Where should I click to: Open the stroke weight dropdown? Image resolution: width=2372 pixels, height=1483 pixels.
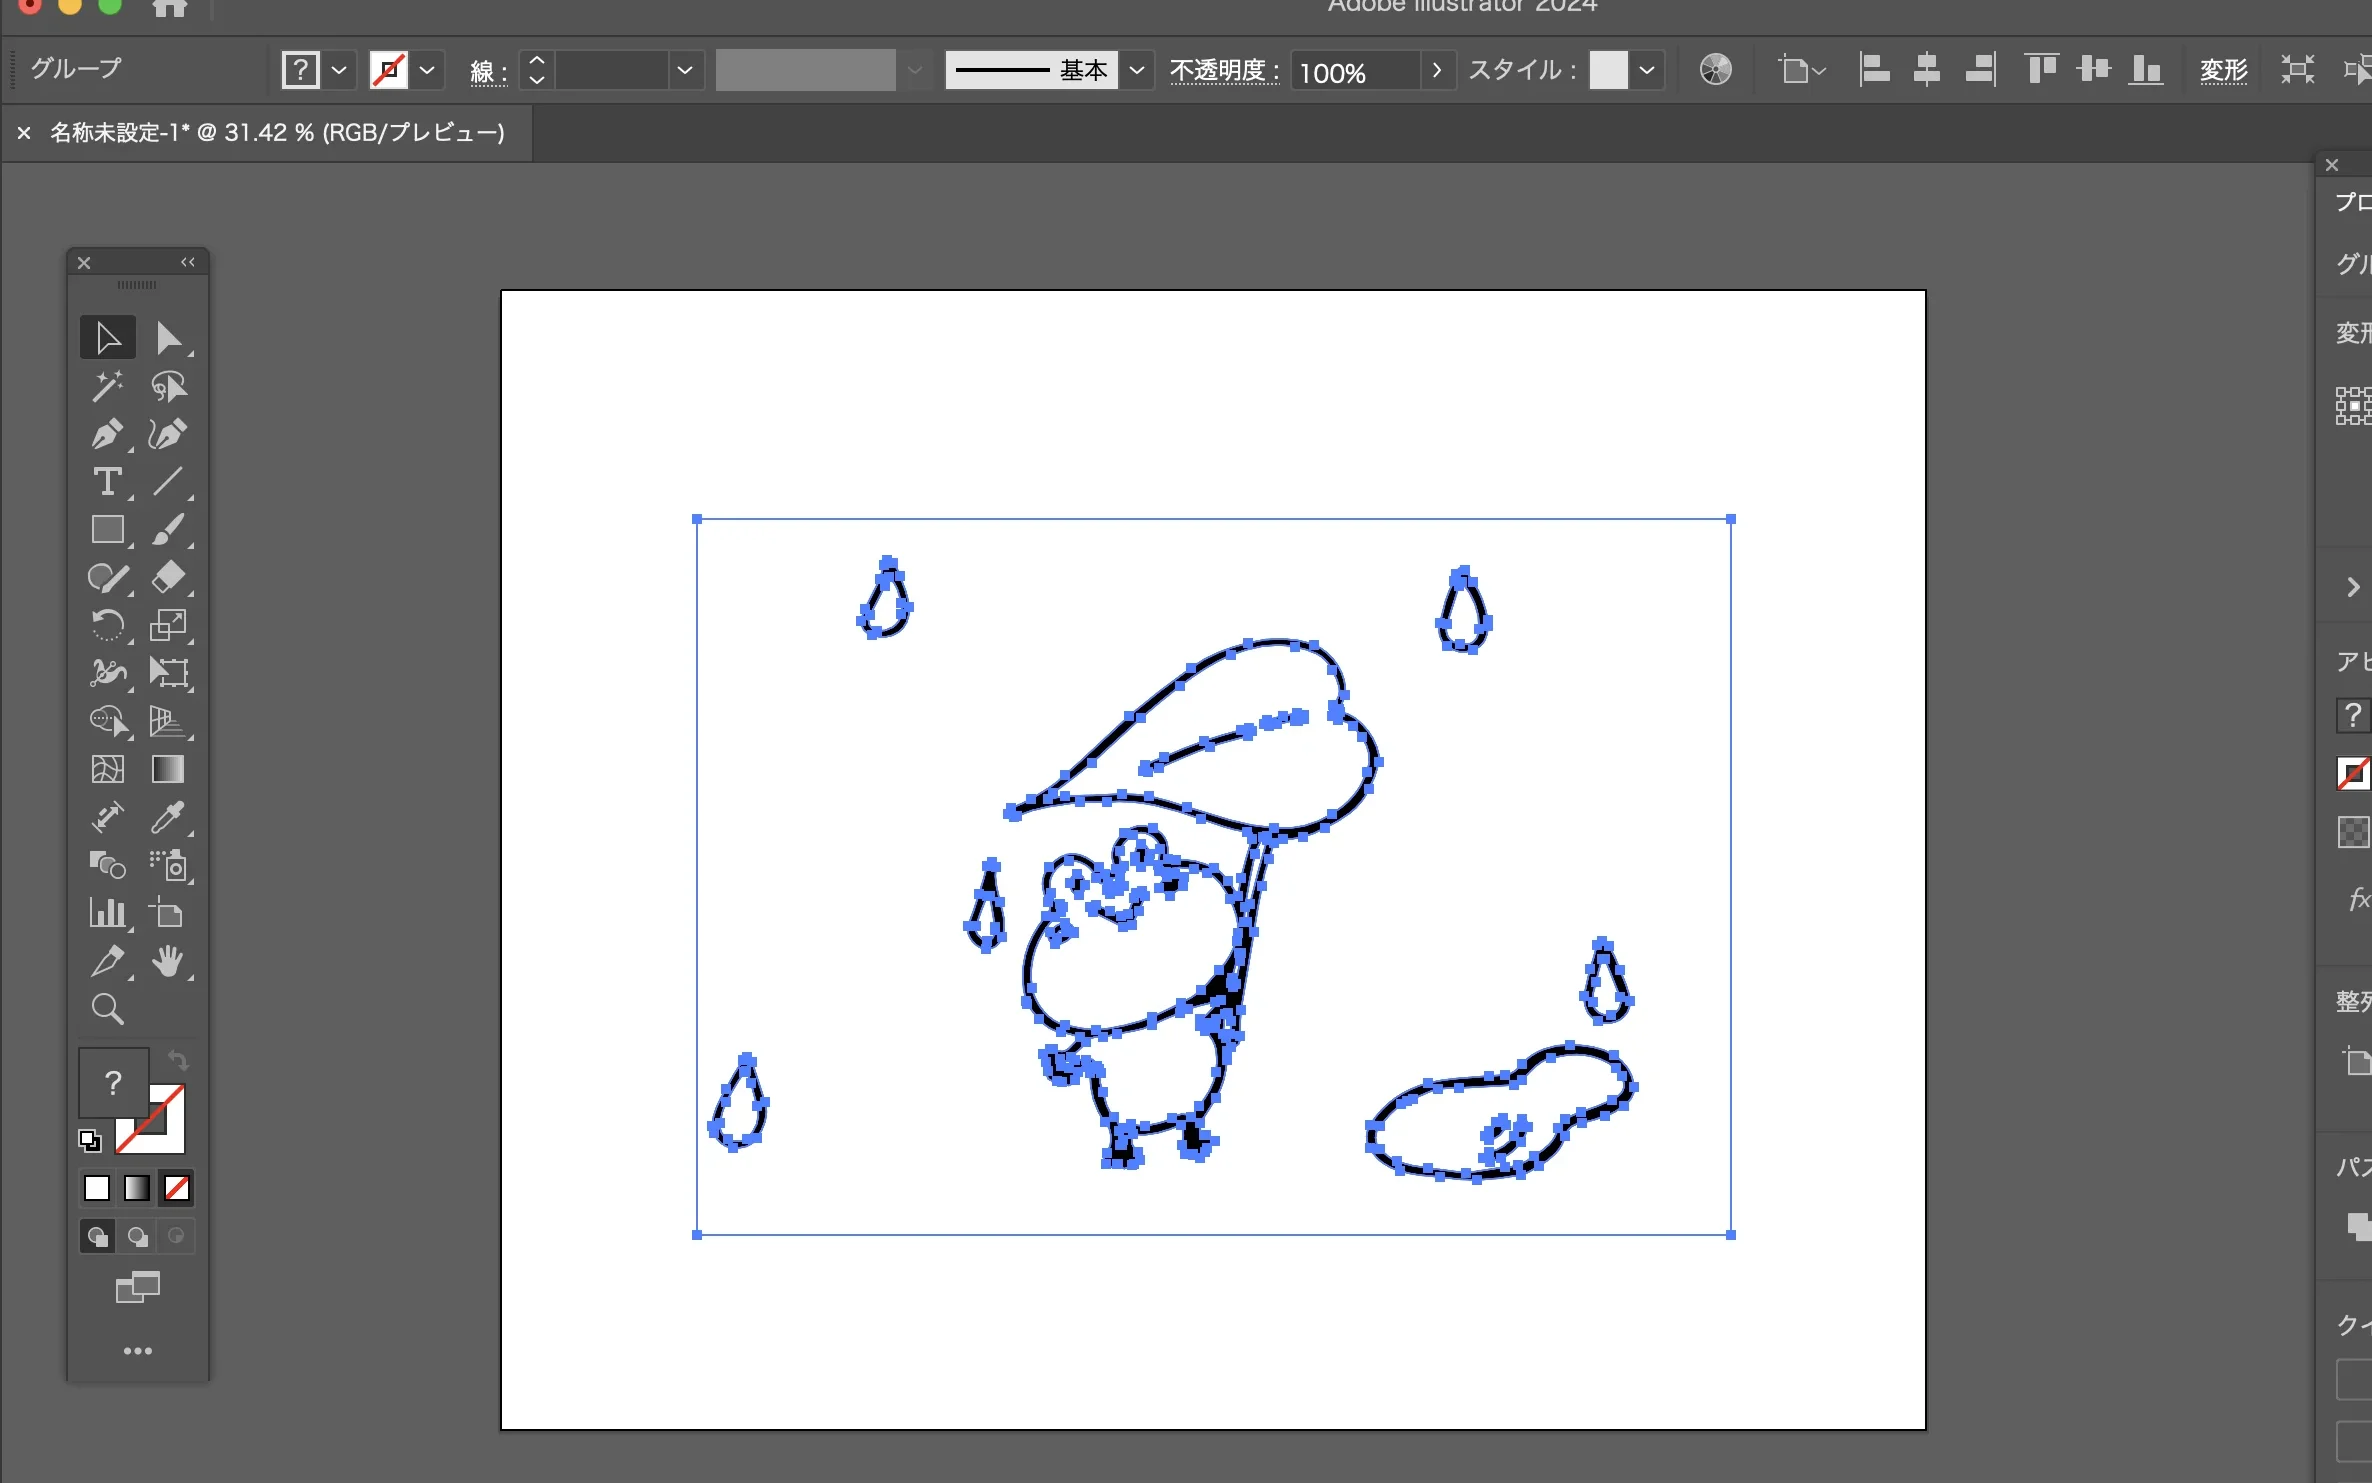[685, 70]
